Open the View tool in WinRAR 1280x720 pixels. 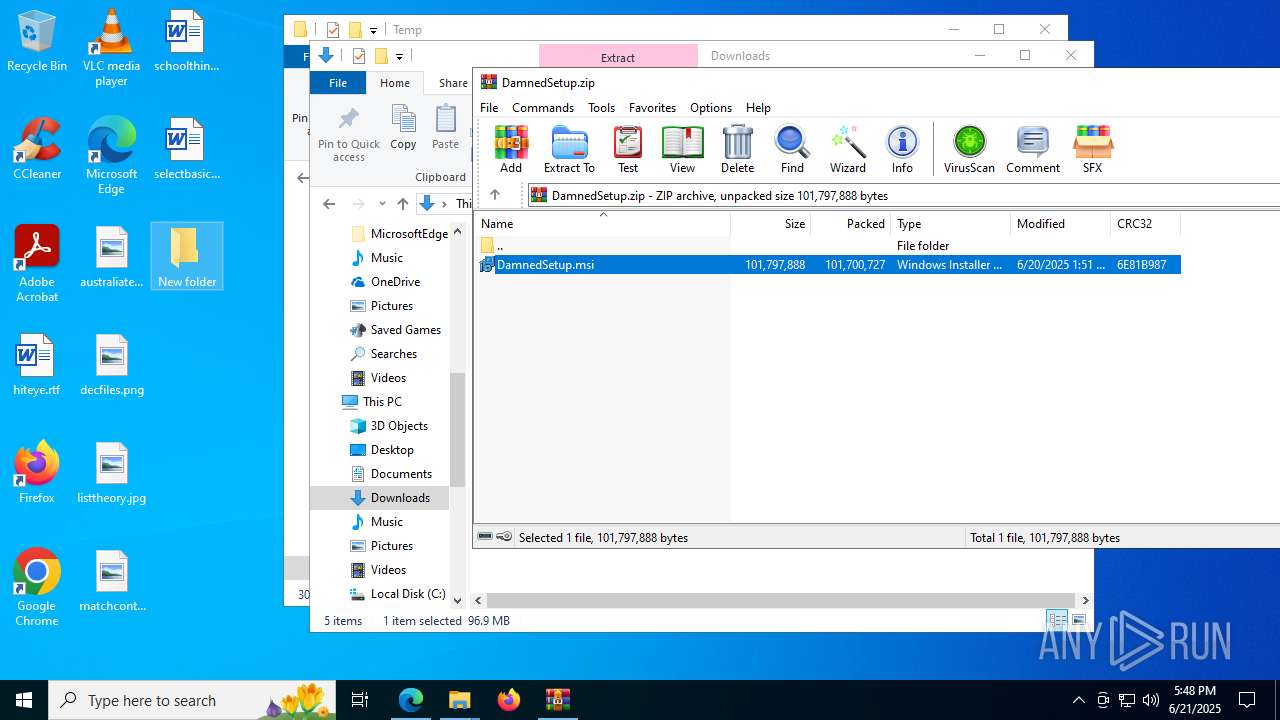click(x=682, y=150)
